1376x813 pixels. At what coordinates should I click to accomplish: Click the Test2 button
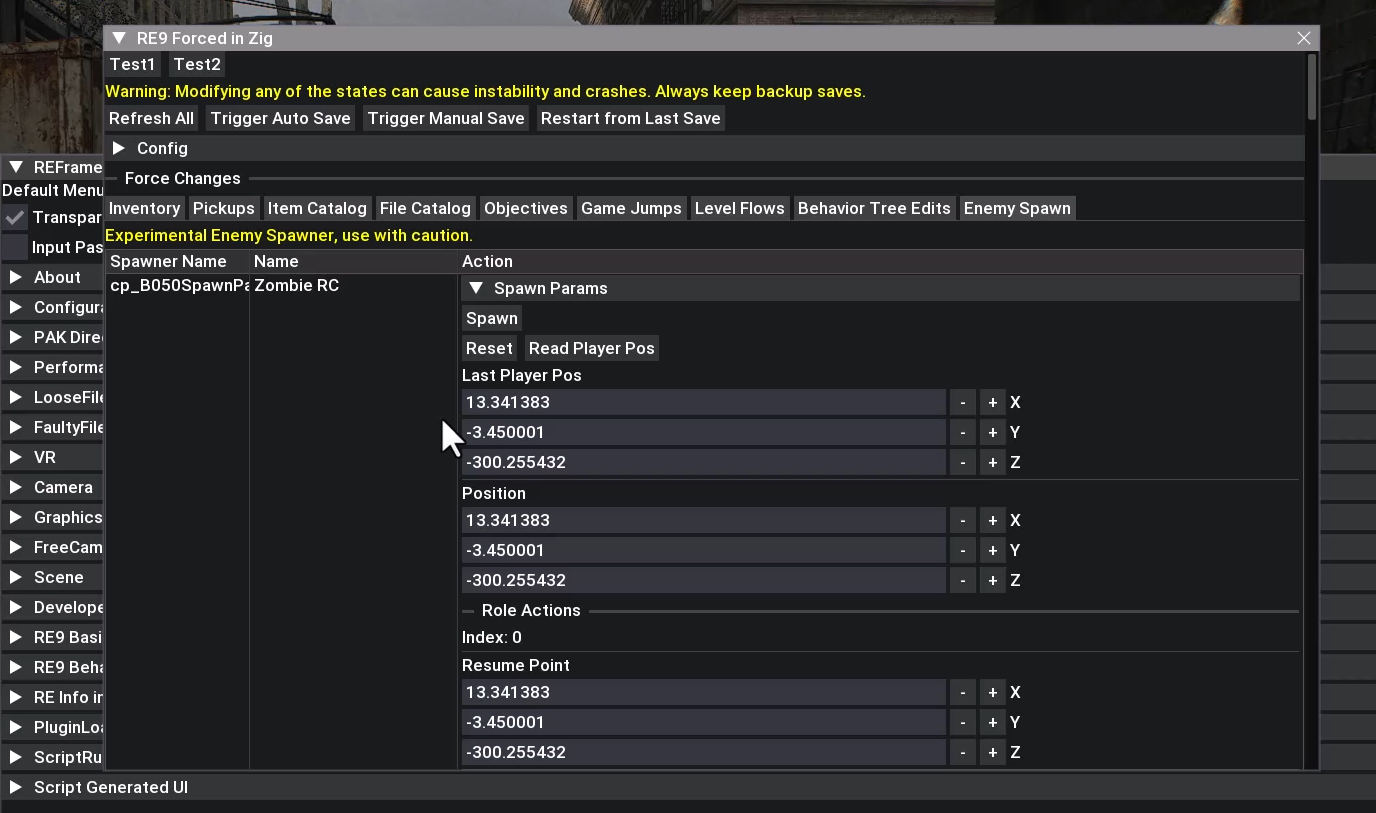pyautogui.click(x=197, y=64)
